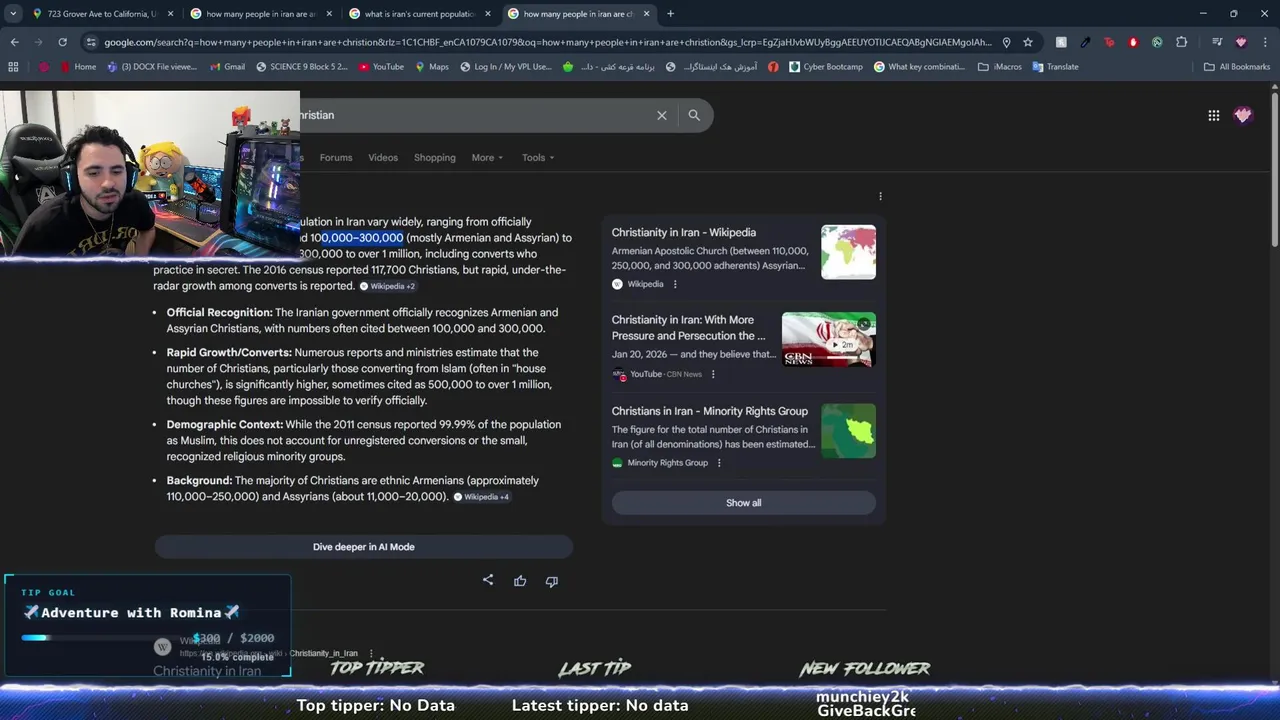The height and width of the screenshot is (720, 1280).
Task: Open the Home bookmark
Action: click(x=78, y=67)
